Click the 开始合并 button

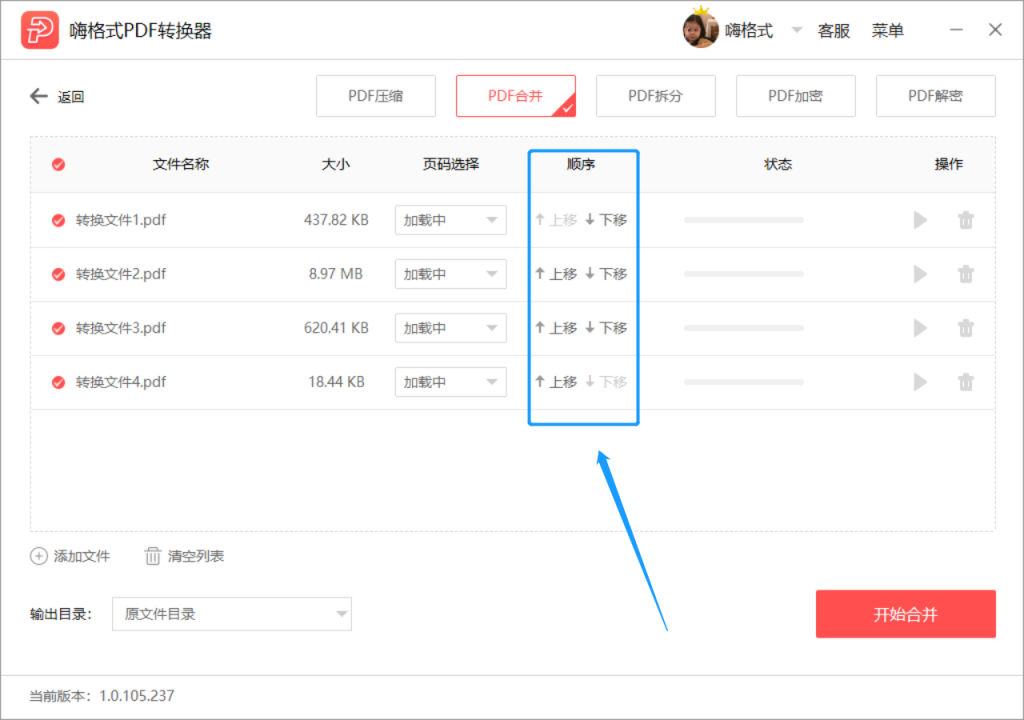point(906,614)
